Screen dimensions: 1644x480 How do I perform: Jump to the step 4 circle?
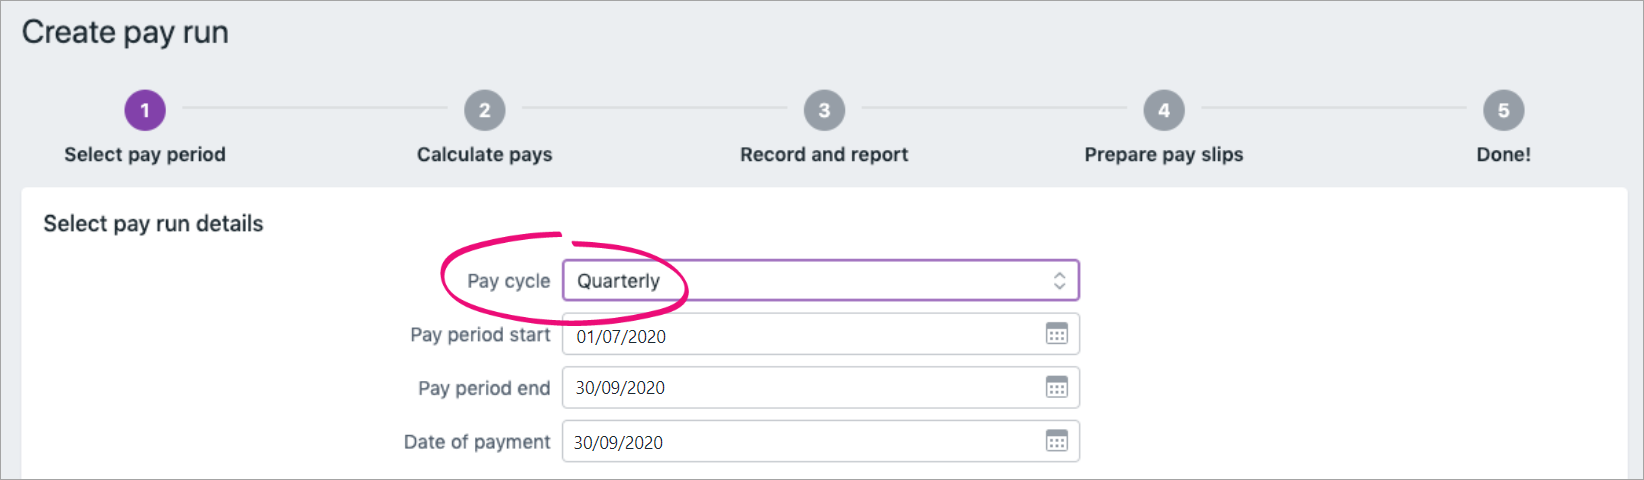point(1164,110)
